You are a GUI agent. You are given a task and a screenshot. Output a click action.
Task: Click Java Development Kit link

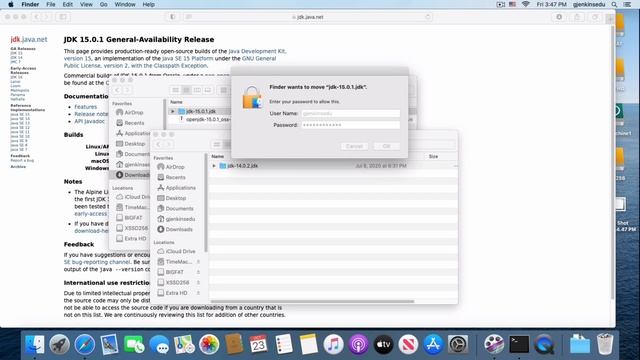pos(257,51)
